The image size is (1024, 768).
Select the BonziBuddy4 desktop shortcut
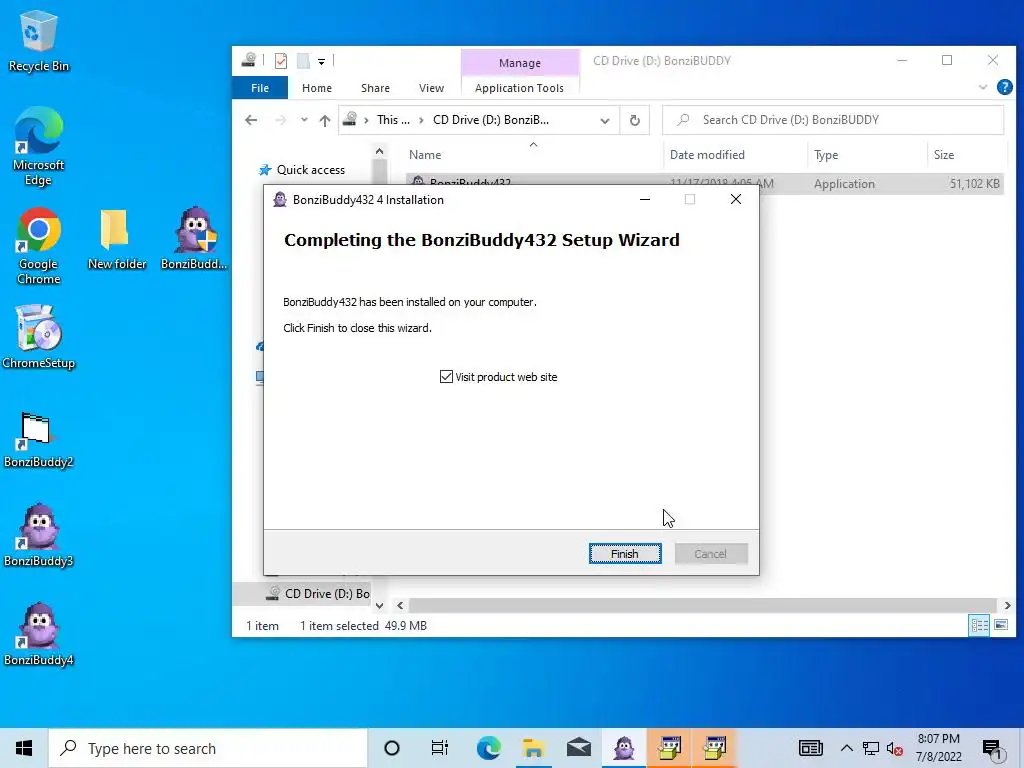pyautogui.click(x=39, y=634)
